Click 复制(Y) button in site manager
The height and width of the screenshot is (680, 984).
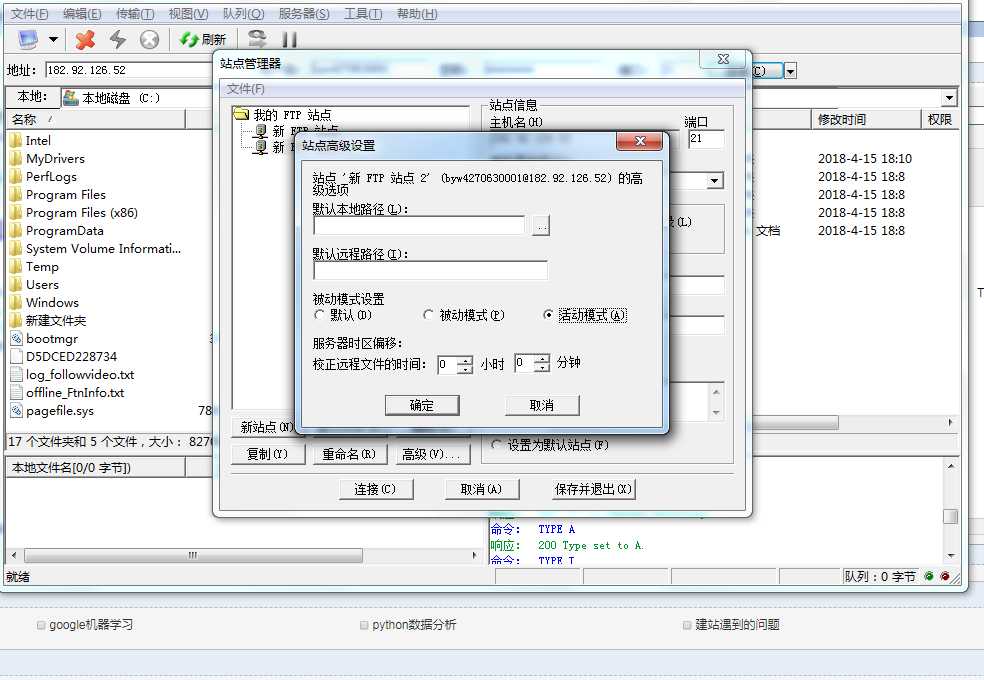[x=268, y=454]
